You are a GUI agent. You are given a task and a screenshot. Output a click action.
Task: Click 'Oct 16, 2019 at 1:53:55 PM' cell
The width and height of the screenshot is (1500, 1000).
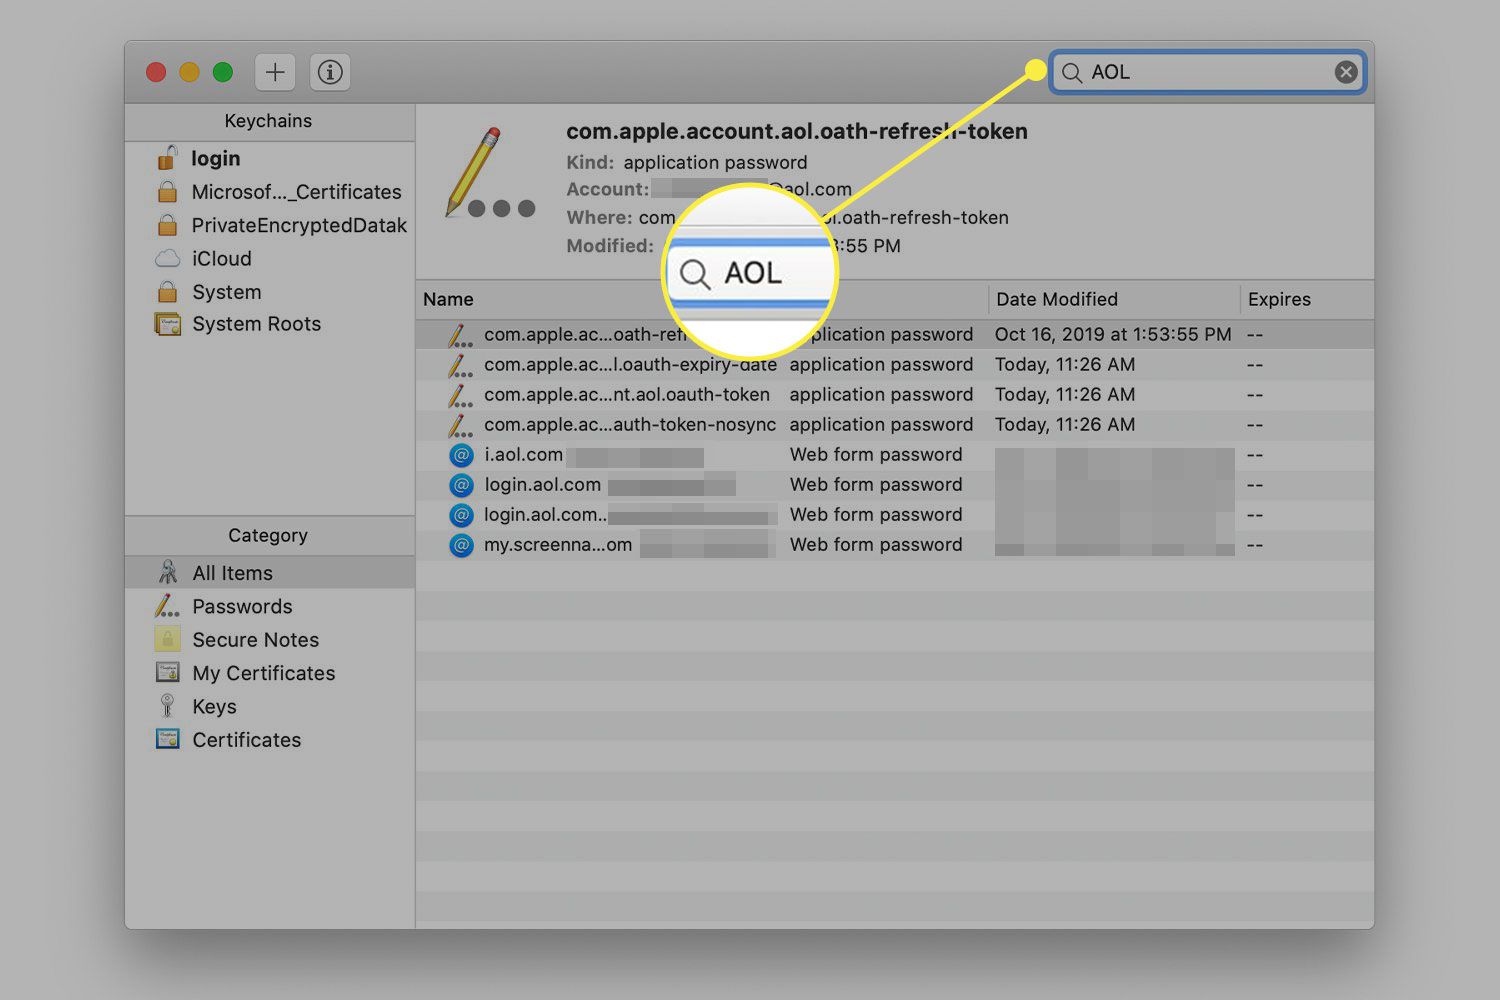tap(1113, 334)
